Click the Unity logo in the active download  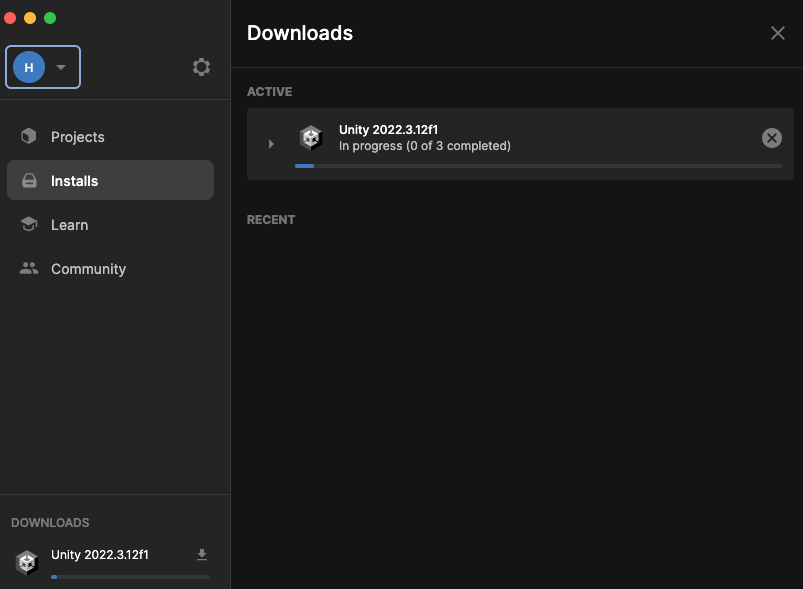(x=311, y=138)
